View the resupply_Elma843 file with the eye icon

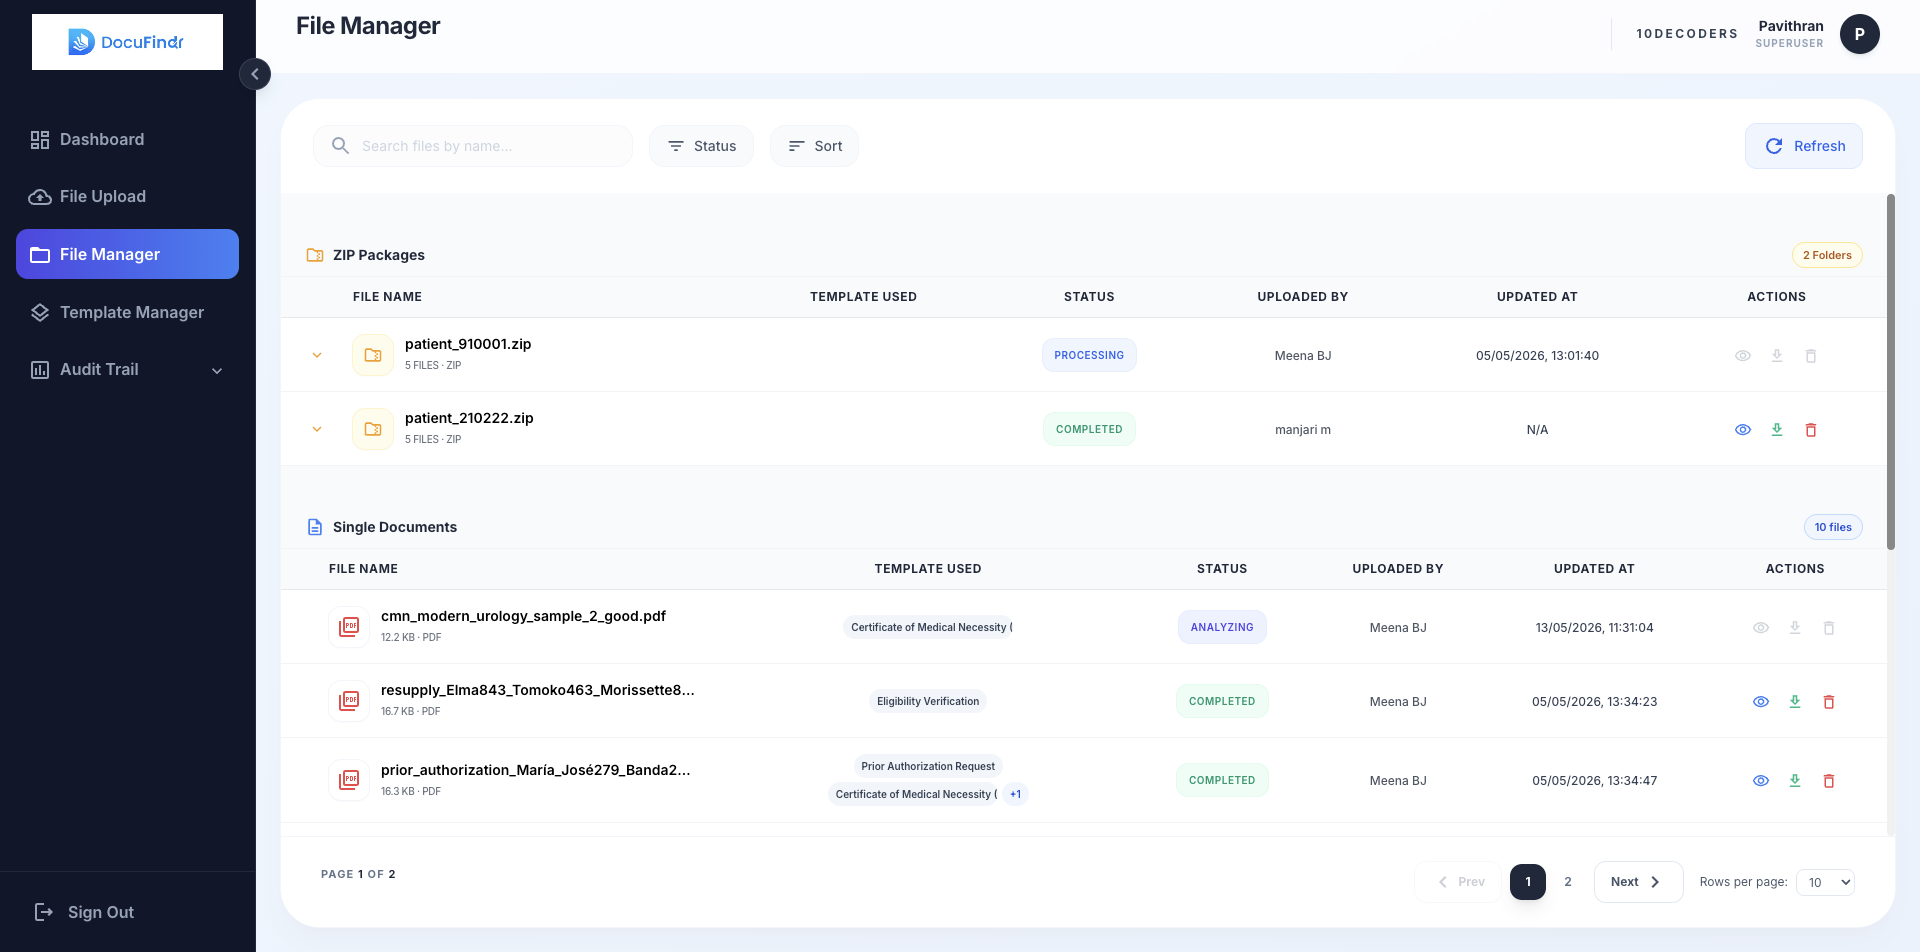point(1761,702)
